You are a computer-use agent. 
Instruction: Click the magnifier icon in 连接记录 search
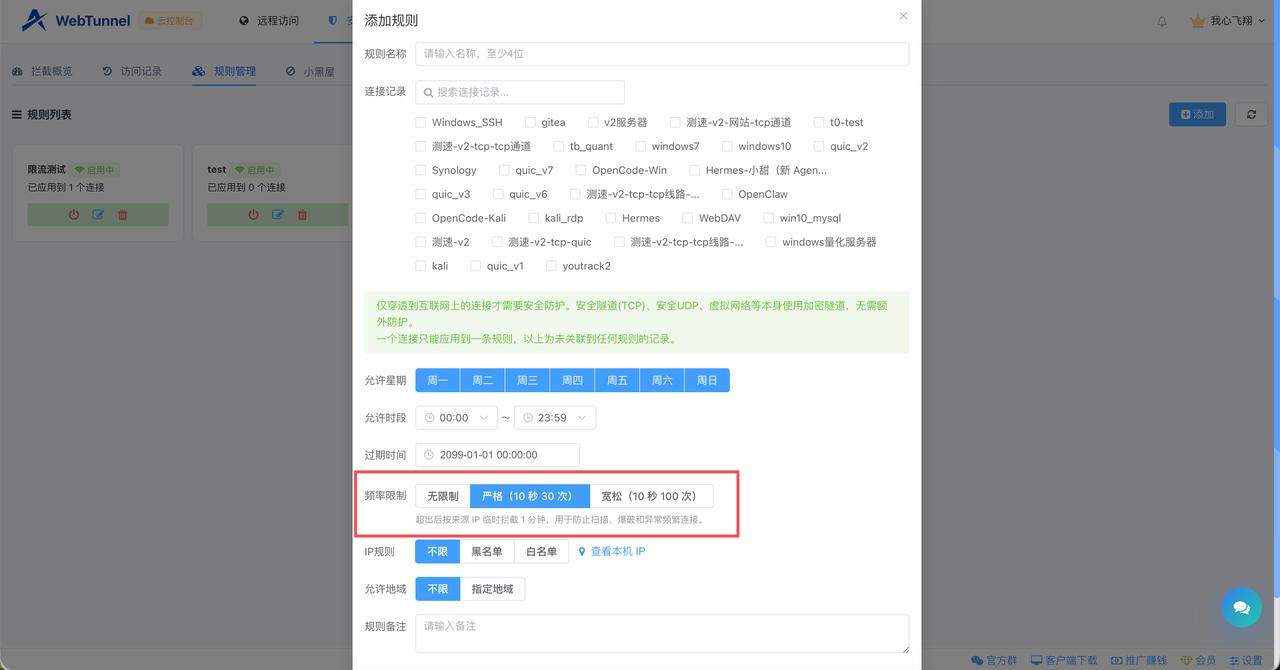[428, 92]
